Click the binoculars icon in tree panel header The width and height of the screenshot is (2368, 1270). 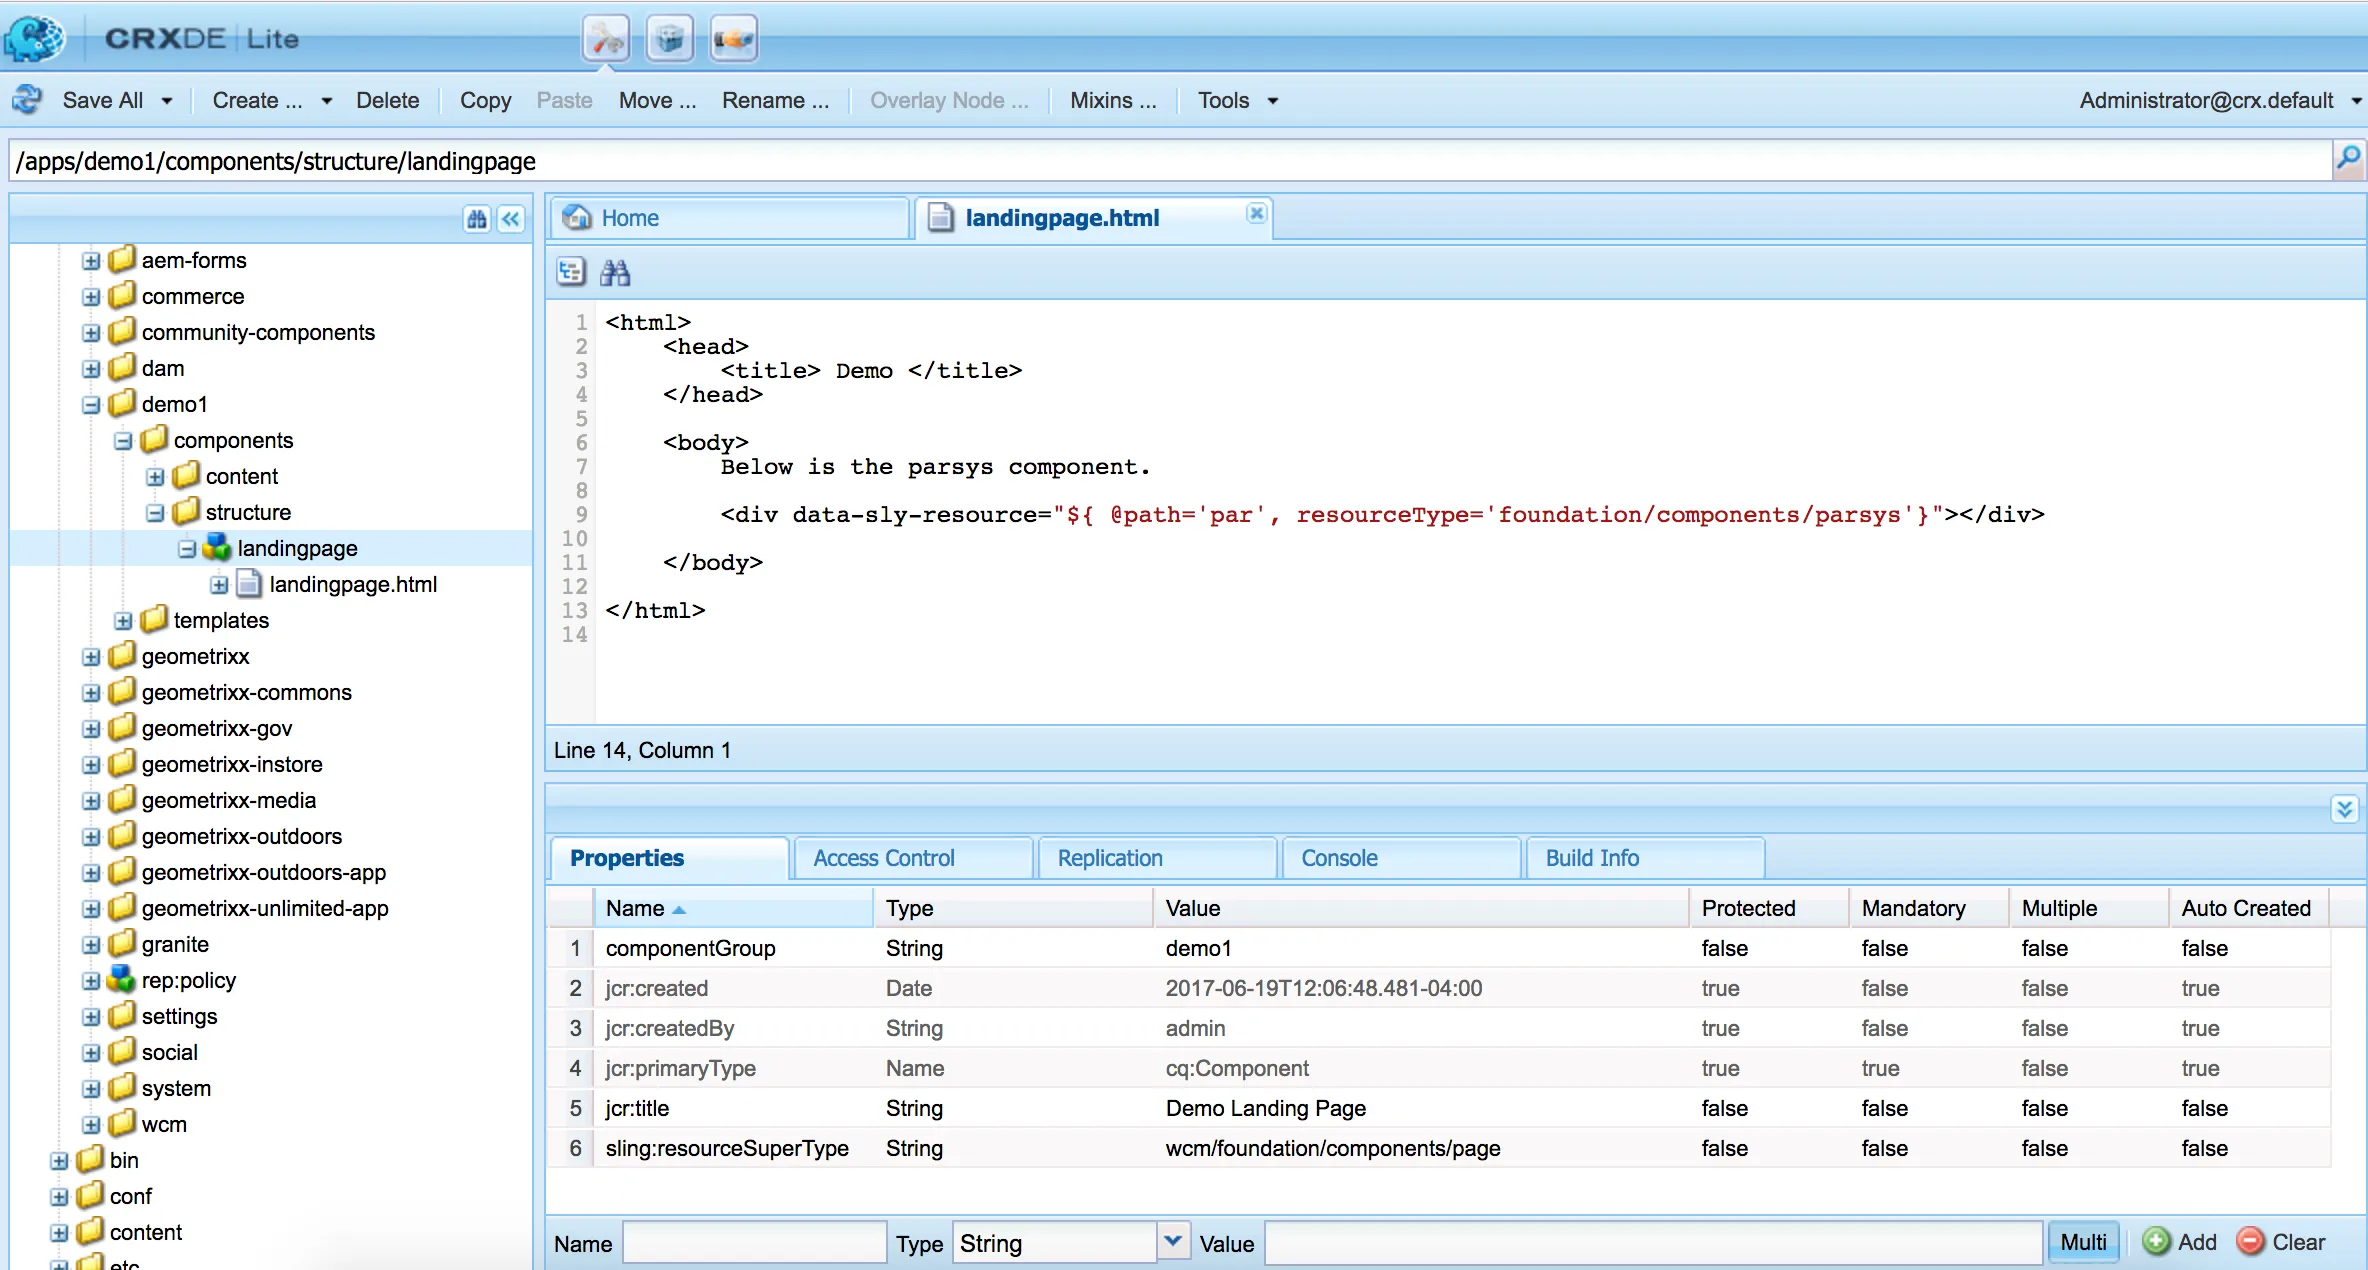coord(477,219)
